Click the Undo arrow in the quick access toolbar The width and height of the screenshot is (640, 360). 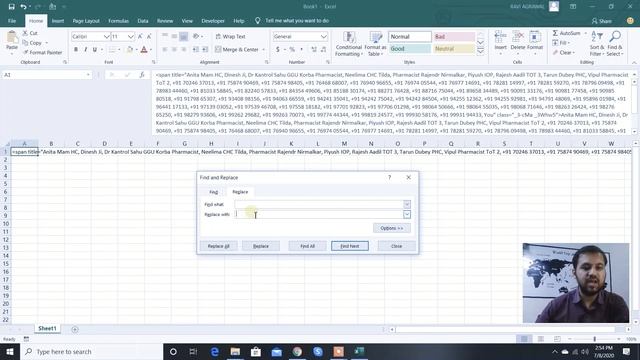23,7
